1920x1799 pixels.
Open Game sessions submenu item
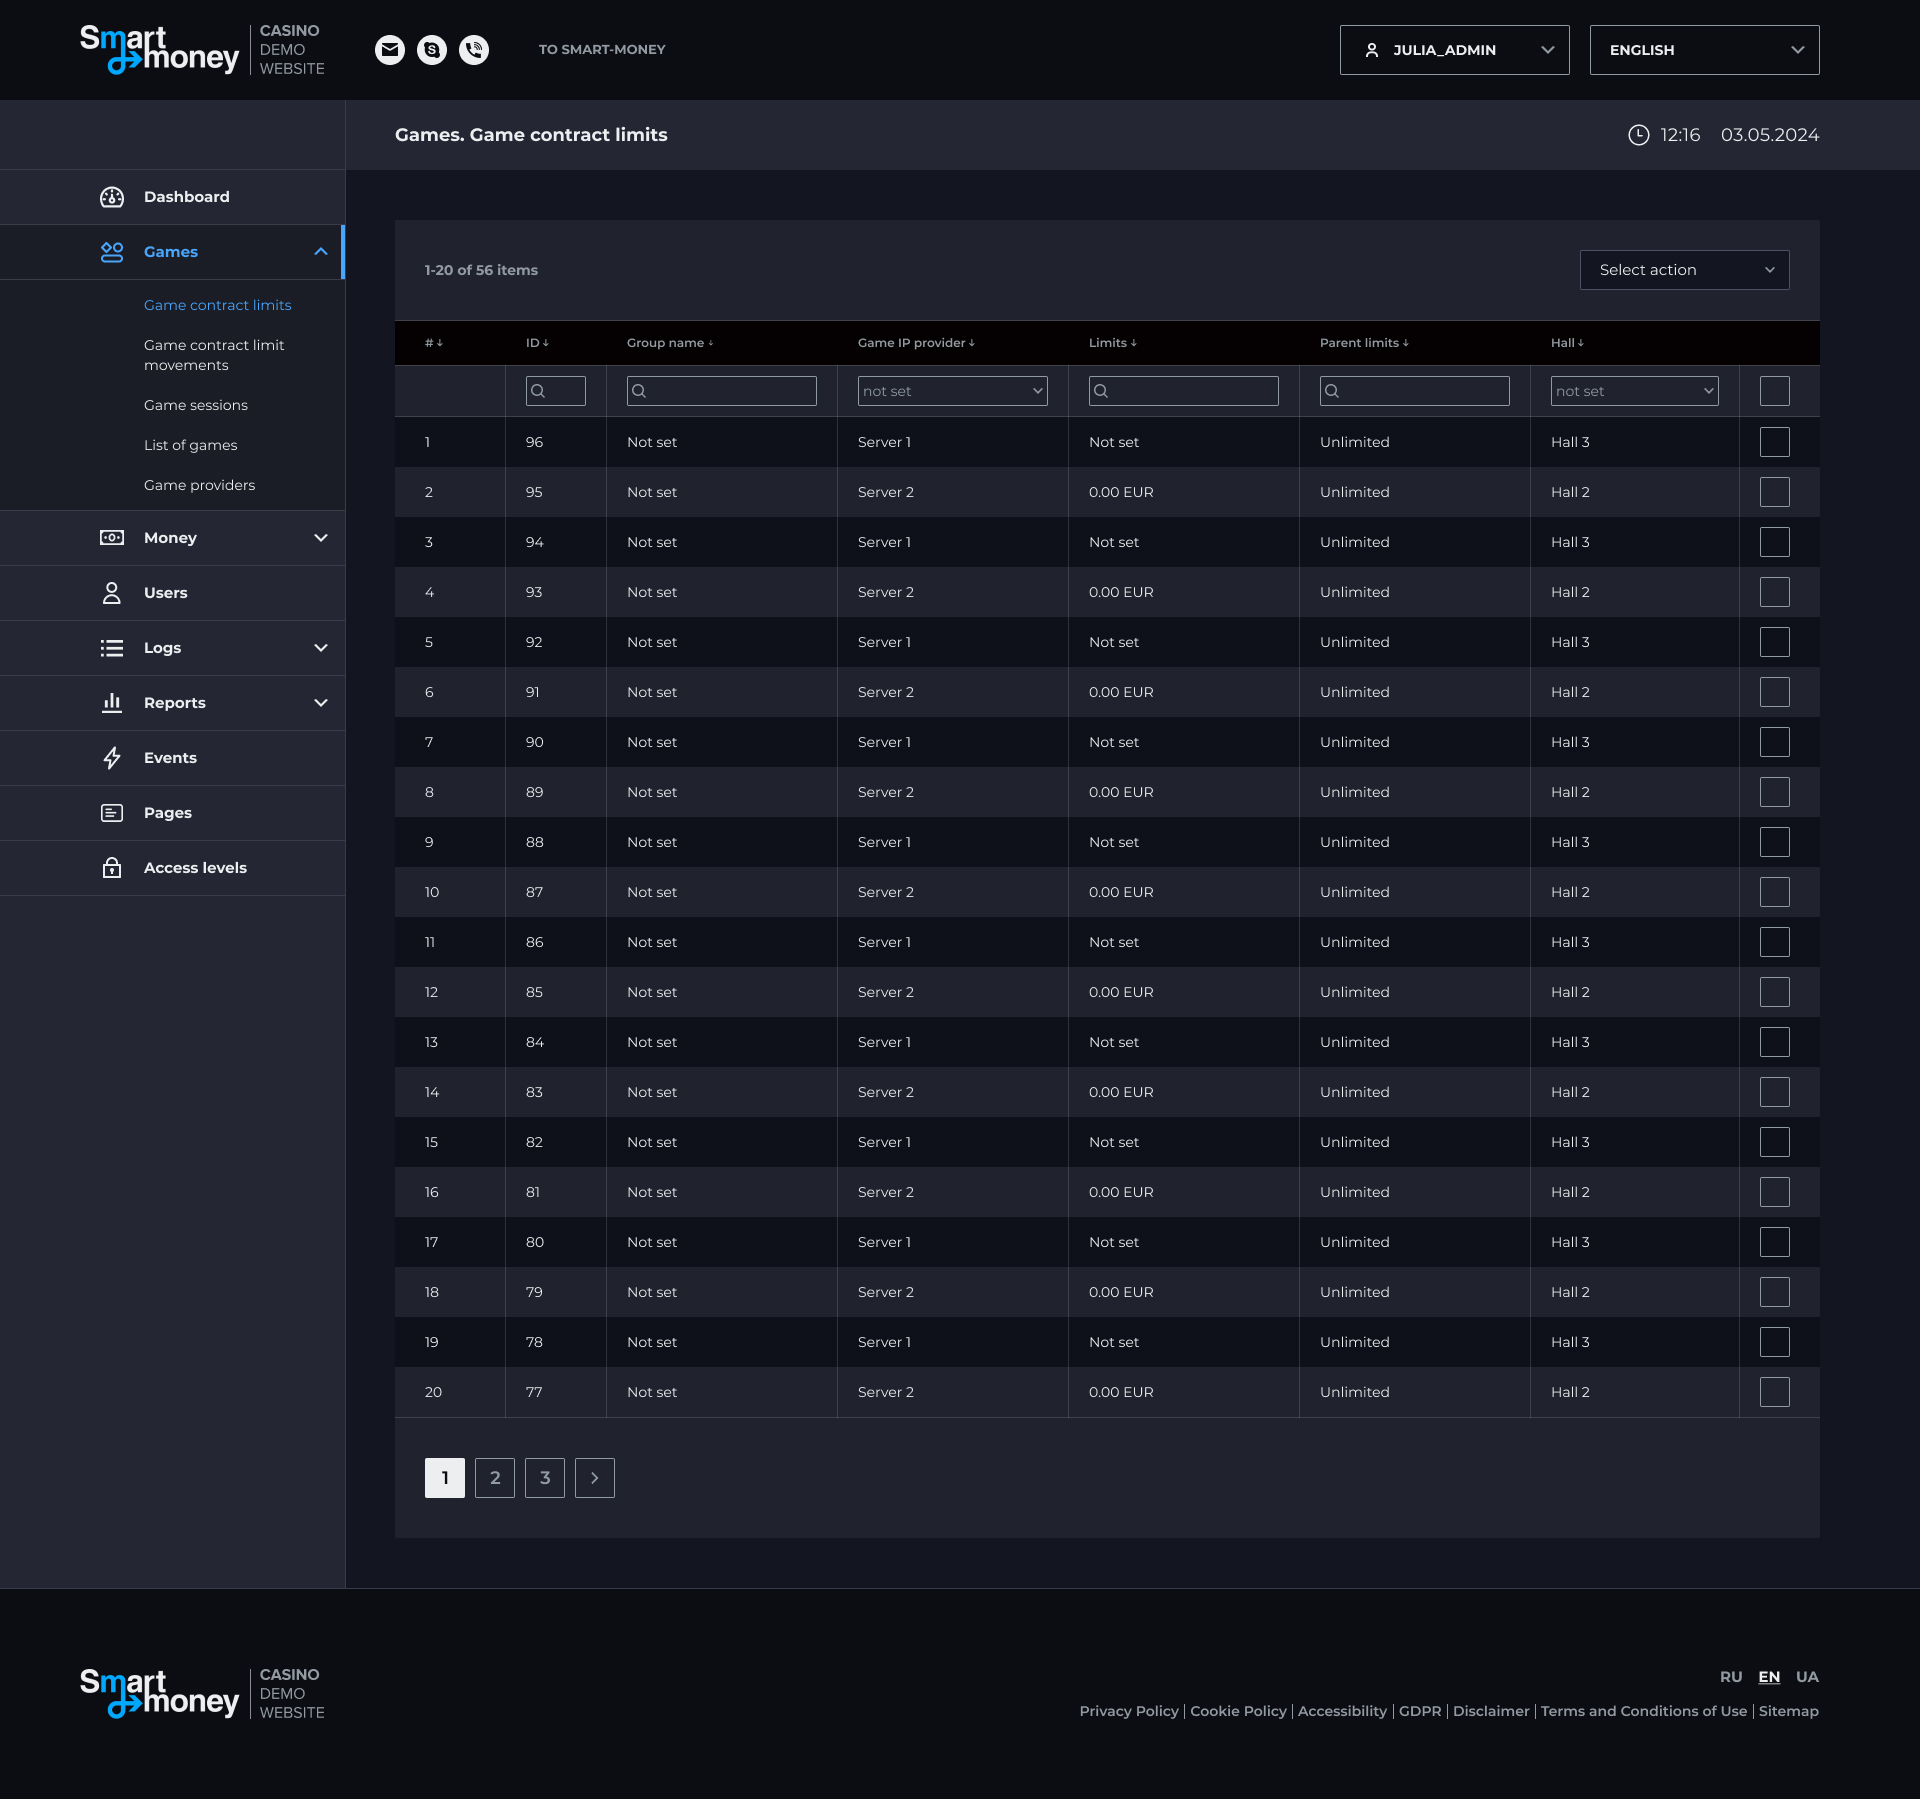(196, 405)
